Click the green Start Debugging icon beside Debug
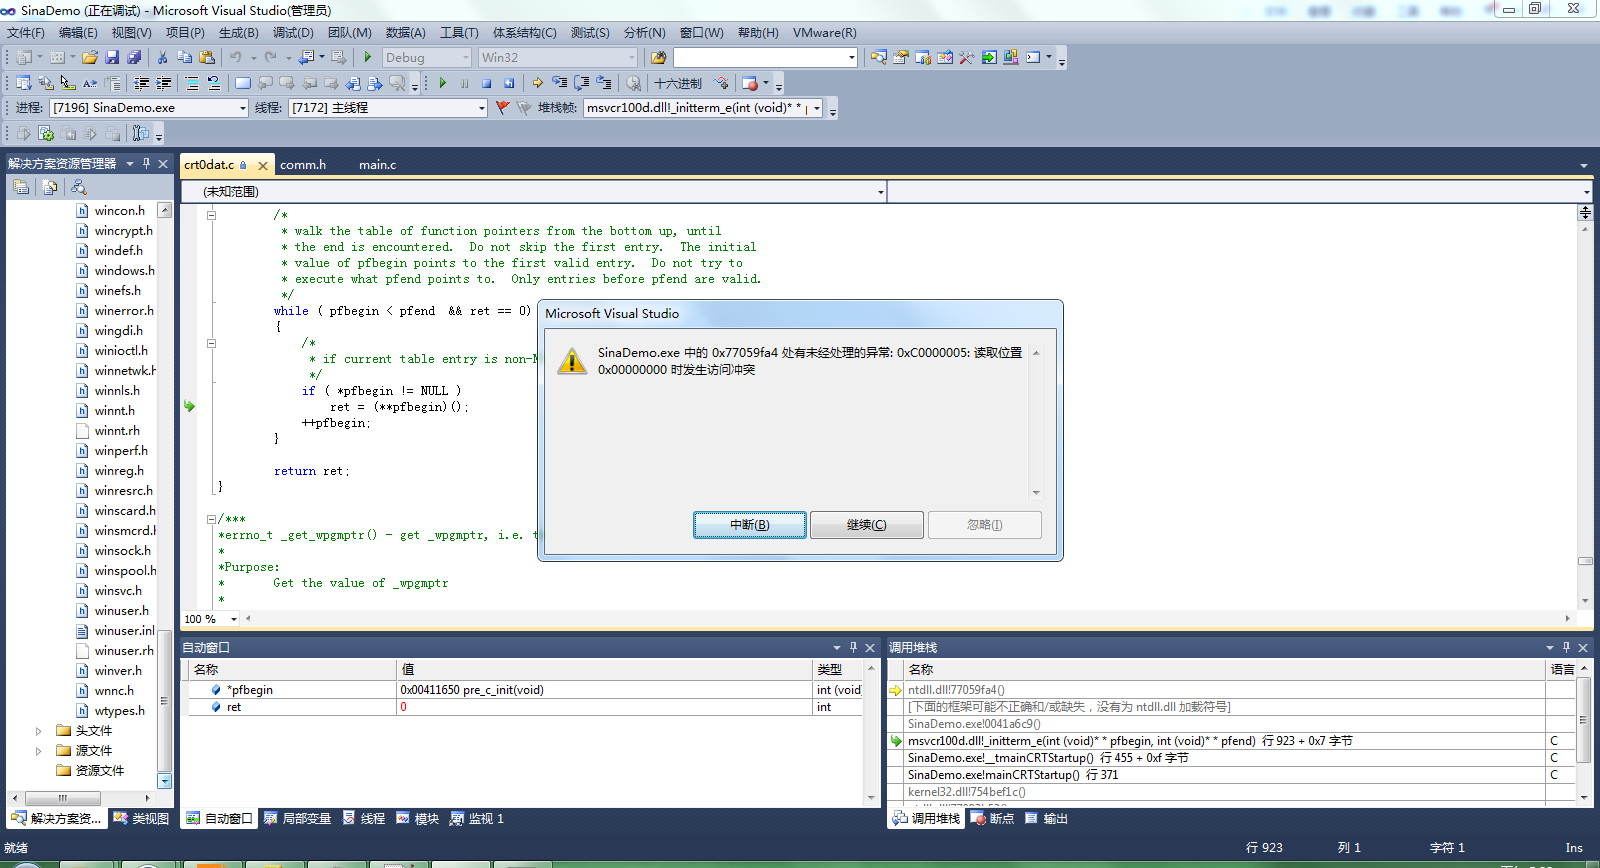Viewport: 1600px width, 868px height. pyautogui.click(x=368, y=58)
